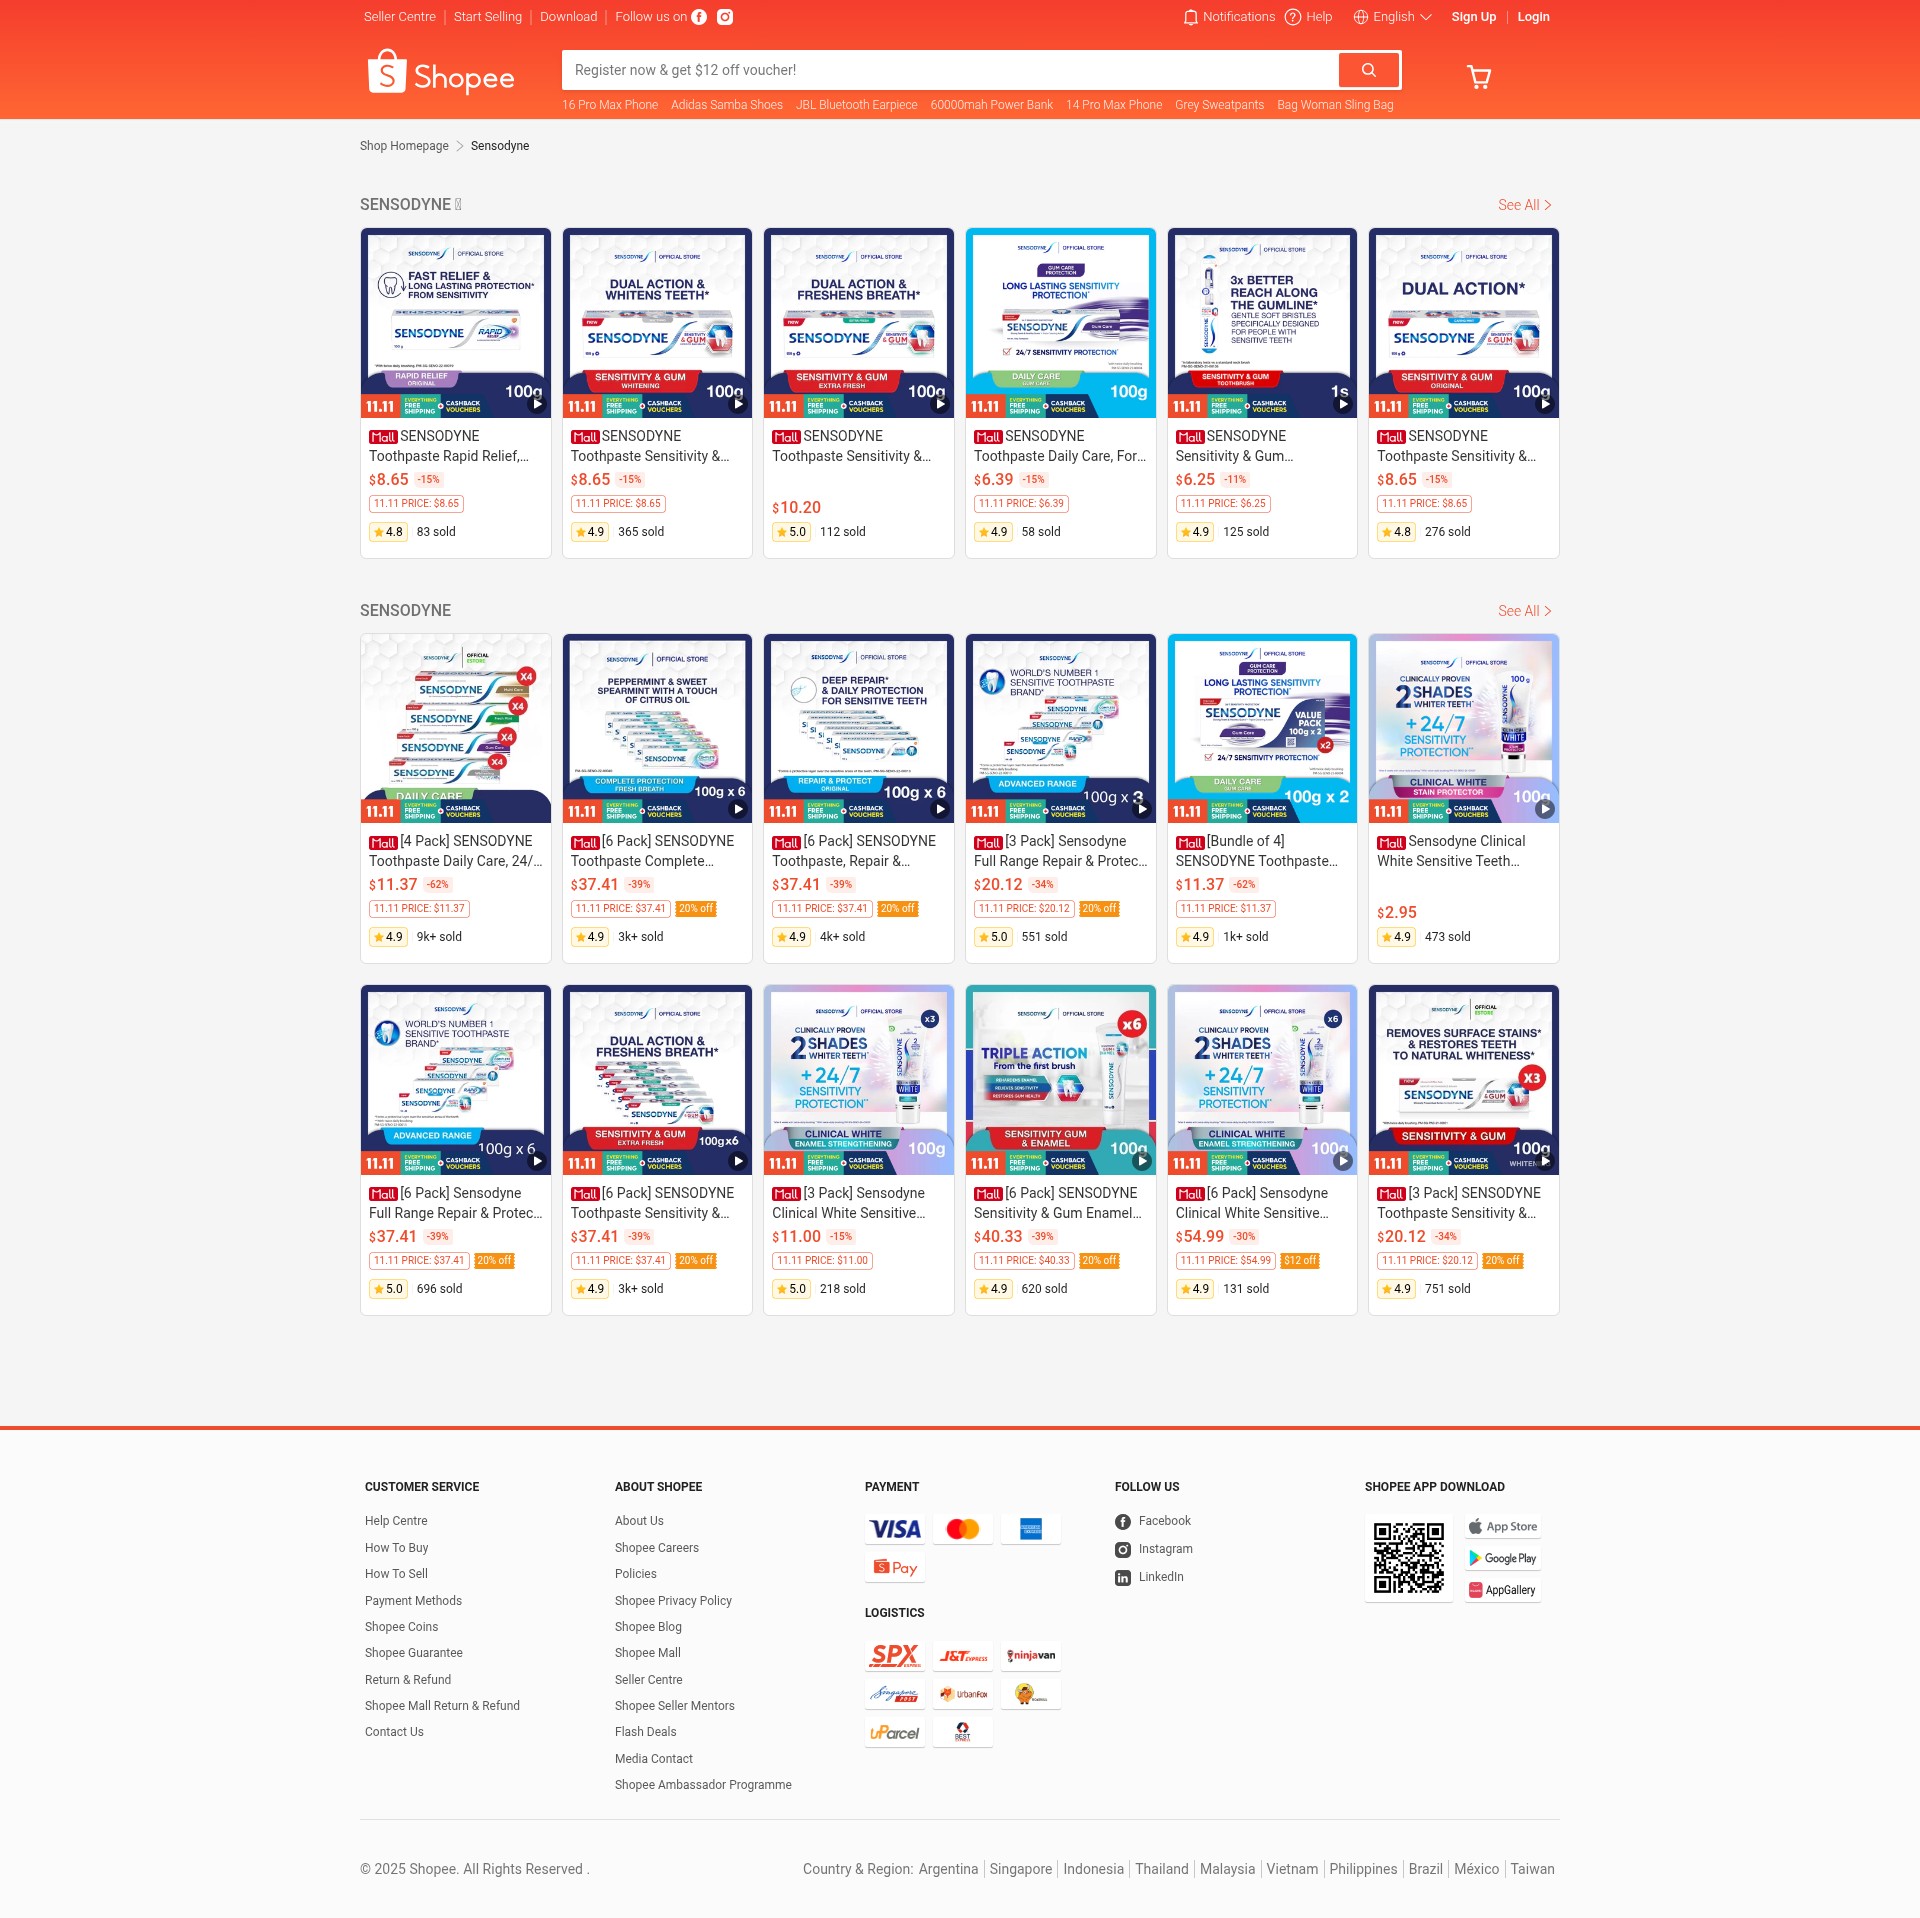The height and width of the screenshot is (1918, 1920).
Task: Select Malaysia in Country & Region
Action: [1227, 1869]
